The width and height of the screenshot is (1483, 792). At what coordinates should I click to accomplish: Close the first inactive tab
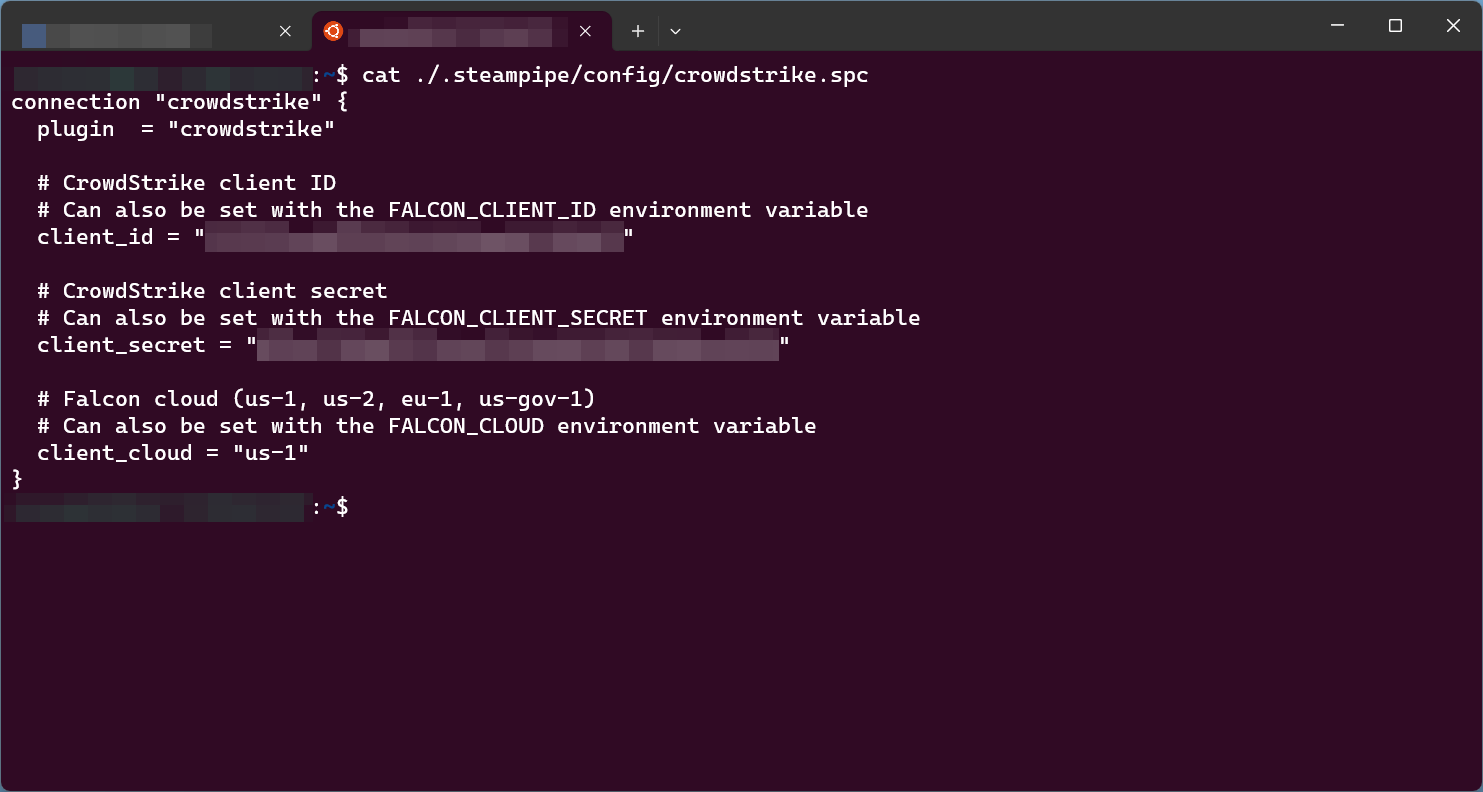[285, 31]
